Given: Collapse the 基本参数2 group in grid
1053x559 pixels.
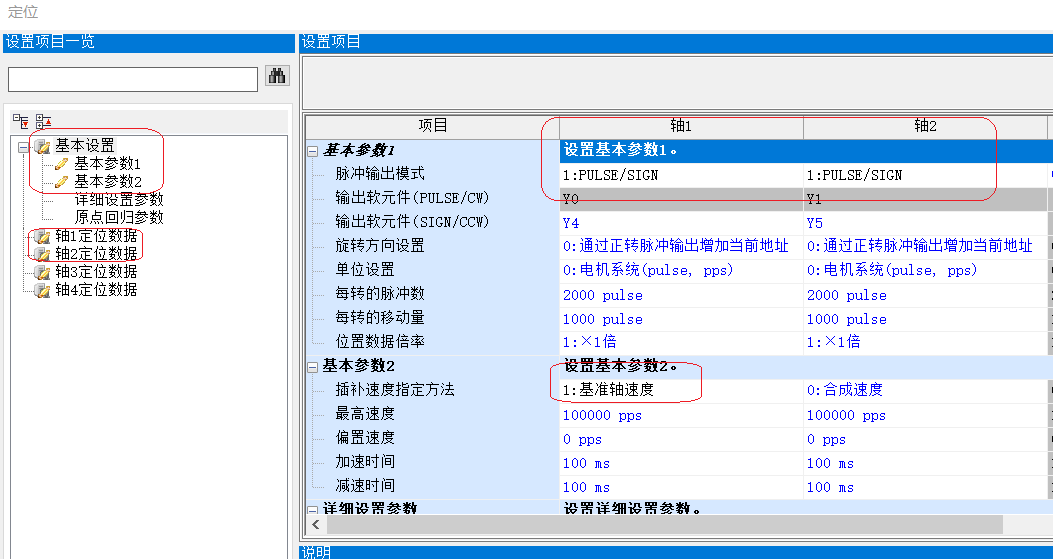Looking at the screenshot, I should click(x=313, y=366).
